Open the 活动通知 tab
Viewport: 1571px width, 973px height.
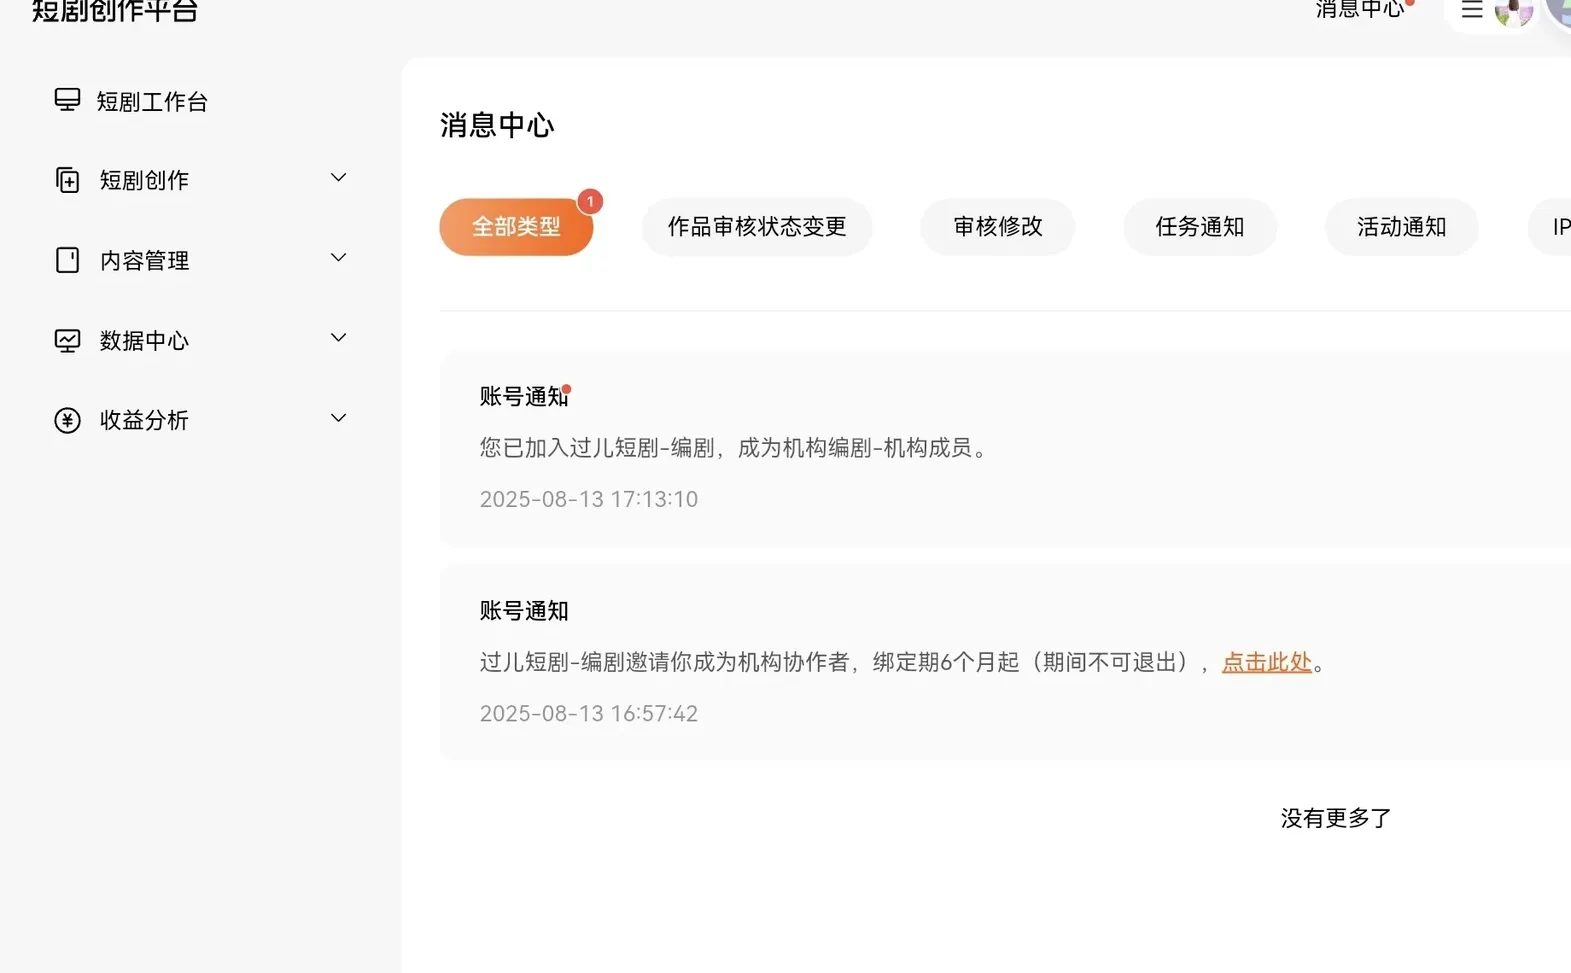pyautogui.click(x=1402, y=227)
